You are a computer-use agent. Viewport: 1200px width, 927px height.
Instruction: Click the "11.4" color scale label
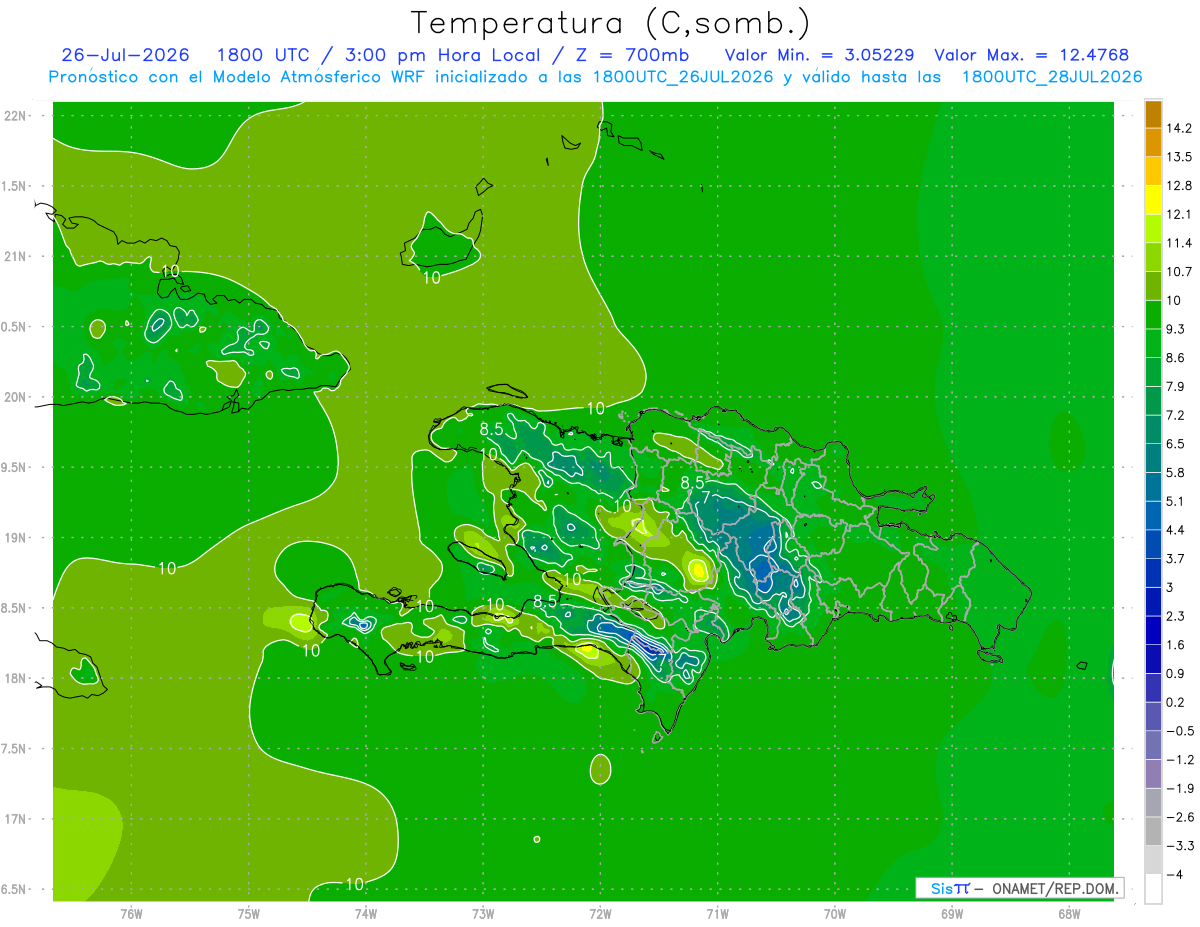coord(1181,243)
